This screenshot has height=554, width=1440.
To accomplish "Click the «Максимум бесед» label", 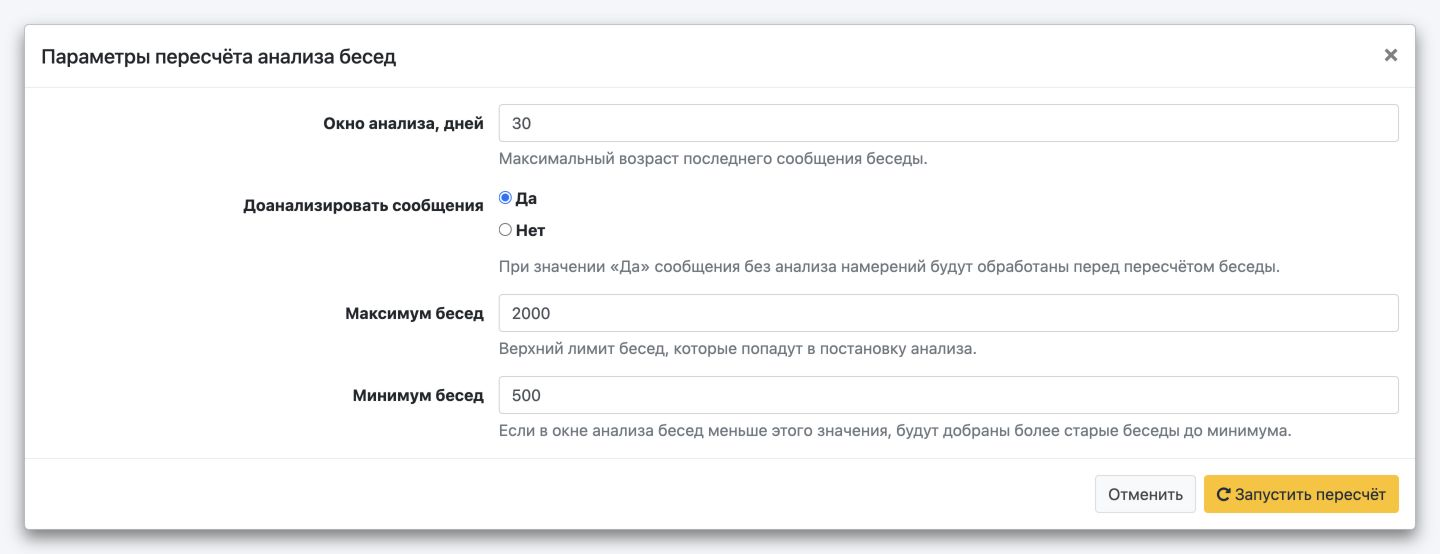I will (414, 314).
